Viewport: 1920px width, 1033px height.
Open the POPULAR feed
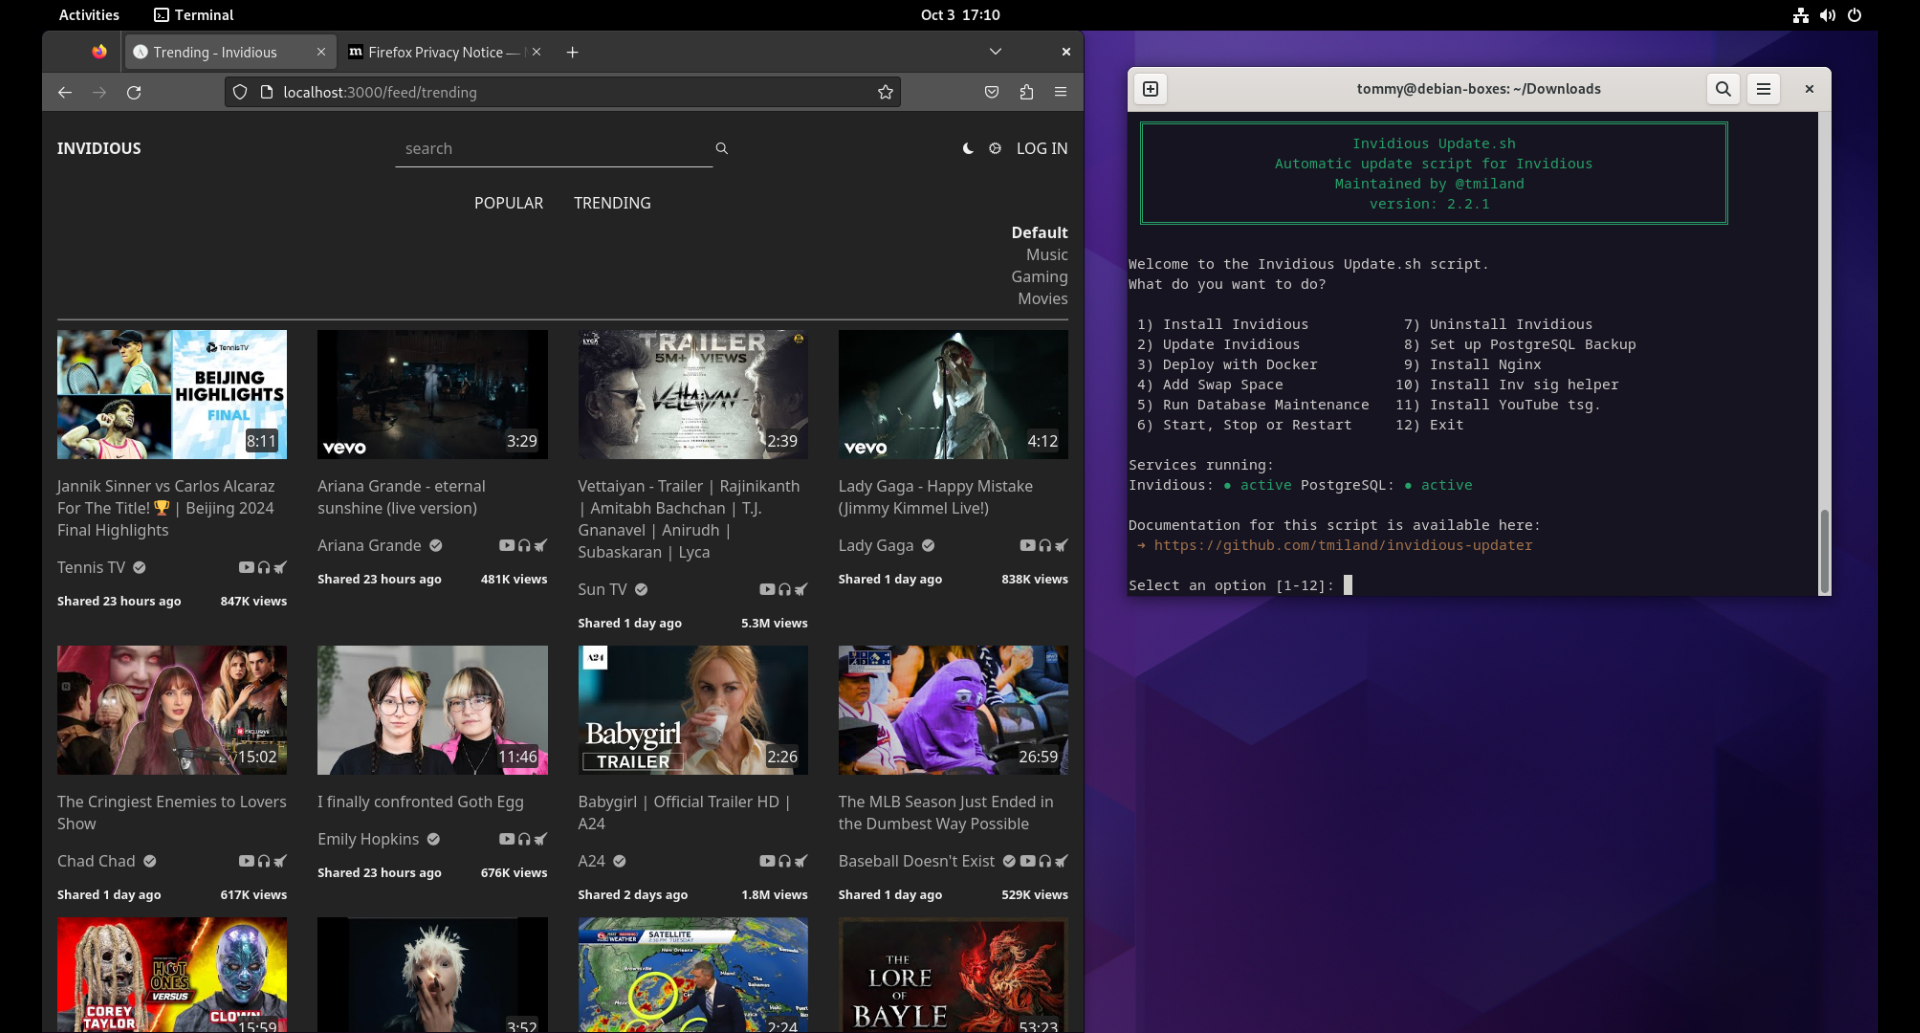(509, 203)
